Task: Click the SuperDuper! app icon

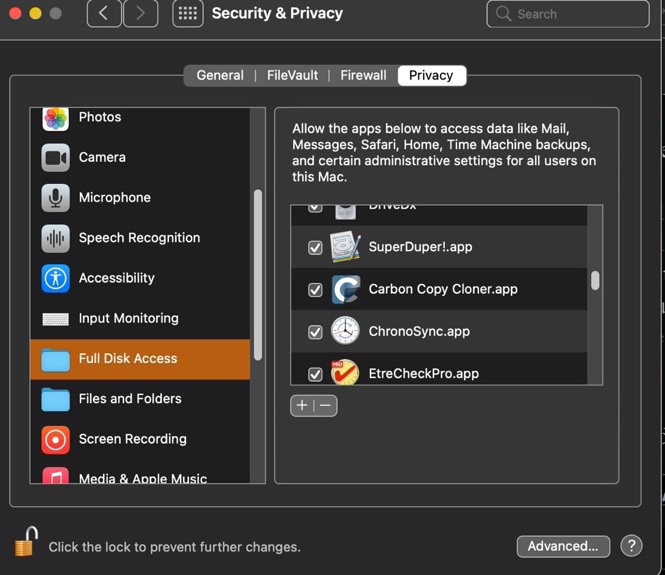Action: [x=346, y=247]
